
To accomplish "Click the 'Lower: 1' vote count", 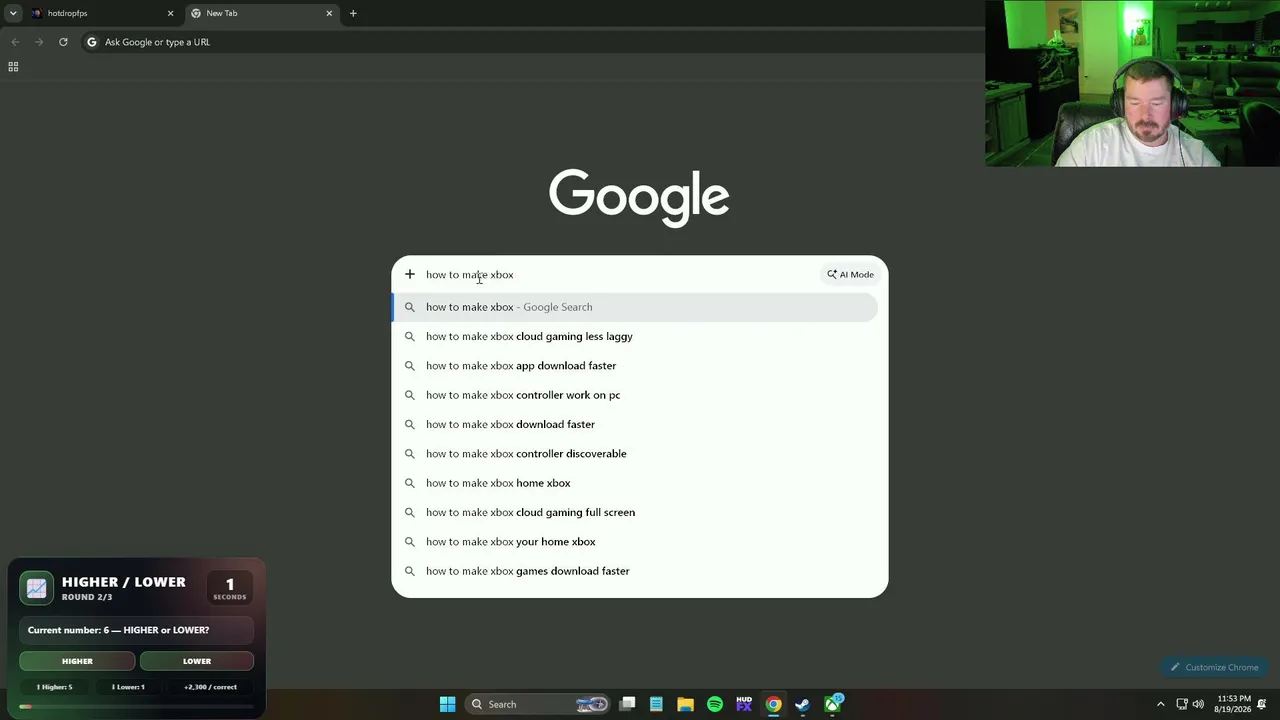I will (x=128, y=687).
